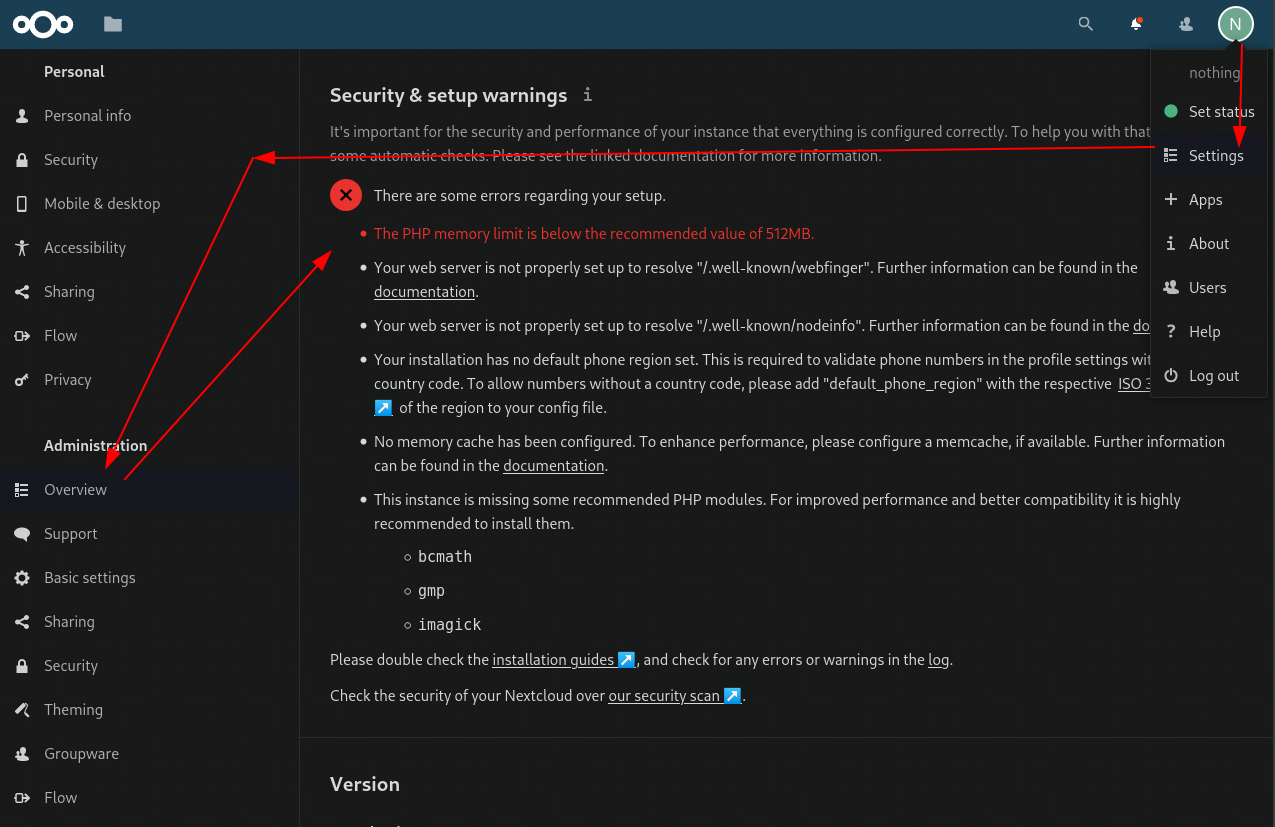1275x827 pixels.
Task: Open the log link
Action: point(938,660)
